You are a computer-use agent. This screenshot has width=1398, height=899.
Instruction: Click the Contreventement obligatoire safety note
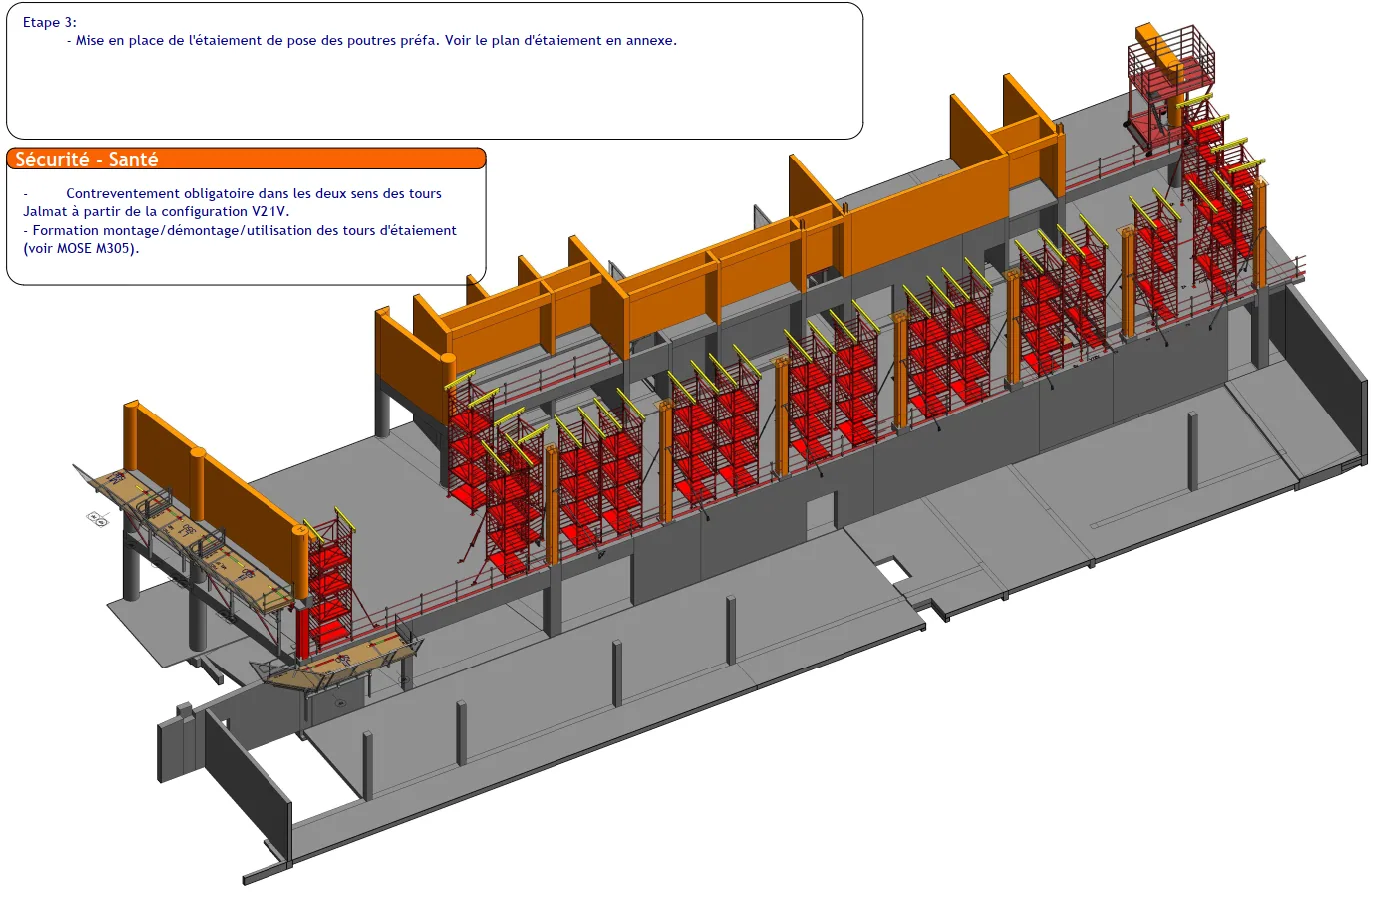(232, 202)
